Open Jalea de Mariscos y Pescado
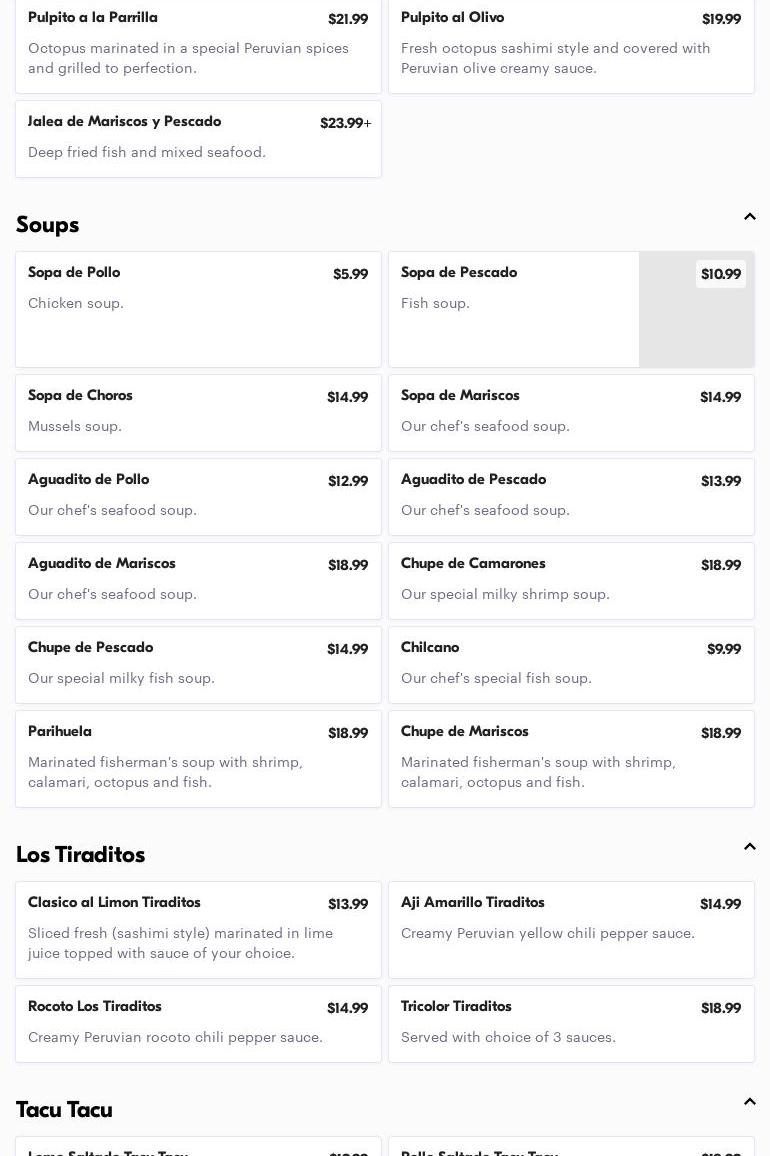The image size is (770, 1156). (198, 138)
